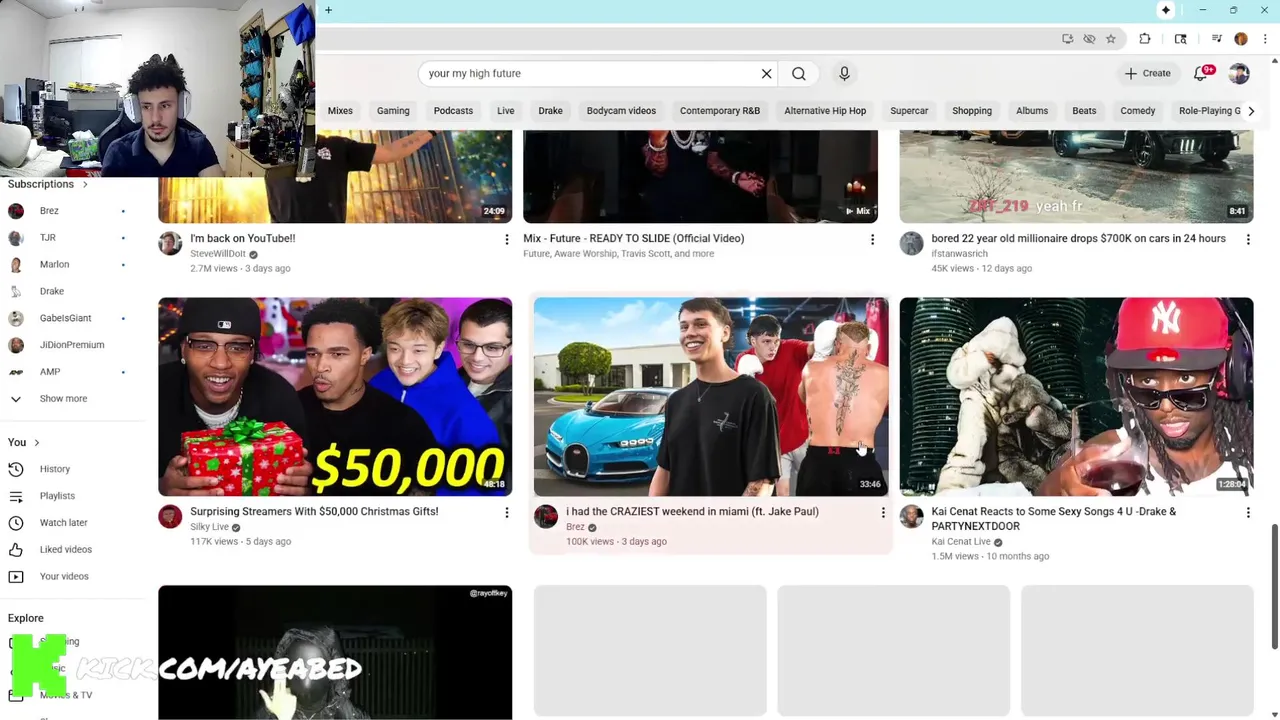This screenshot has height=720, width=1280.
Task: Open Chrome three-dot menu
Action: tap(1263, 39)
